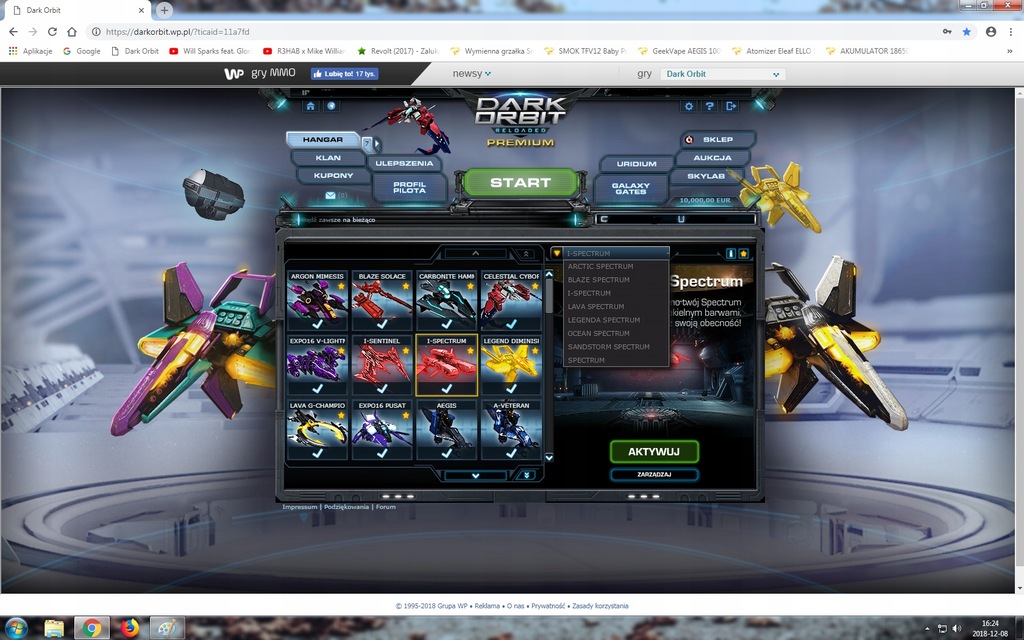1024x640 pixels.
Task: Click the browser address bar URL
Action: [x=178, y=31]
